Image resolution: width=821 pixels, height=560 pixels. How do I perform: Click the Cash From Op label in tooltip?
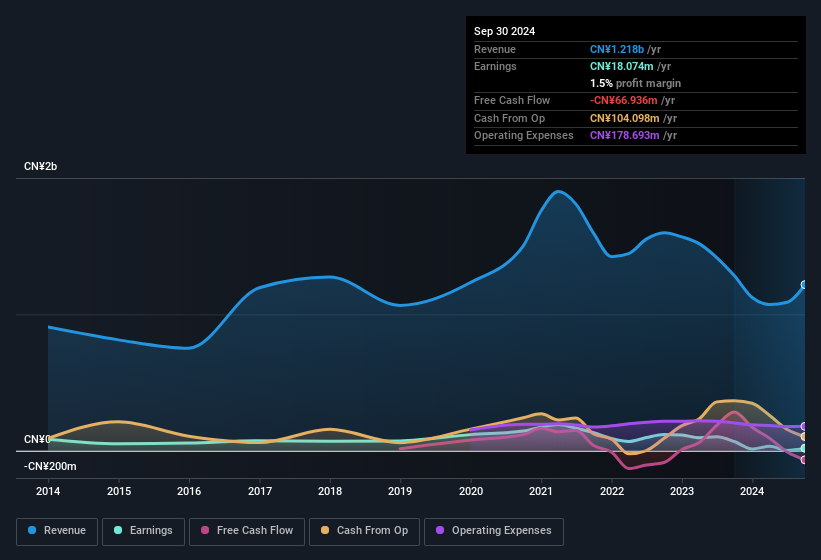coord(509,118)
